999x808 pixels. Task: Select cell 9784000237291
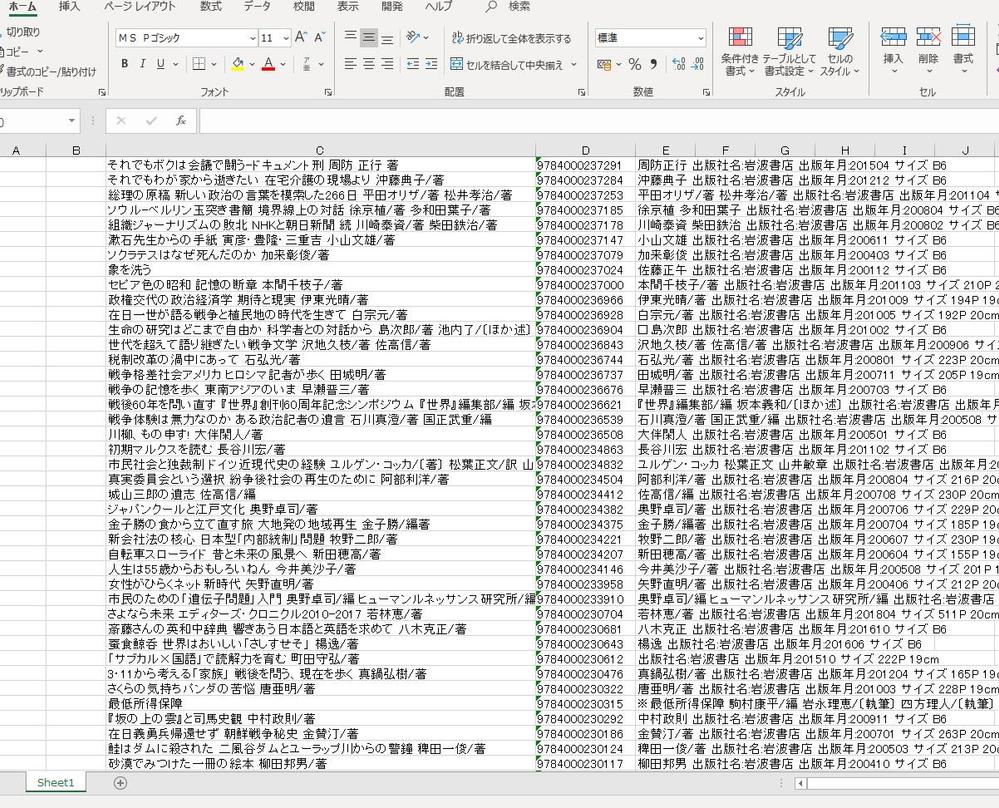pos(585,165)
